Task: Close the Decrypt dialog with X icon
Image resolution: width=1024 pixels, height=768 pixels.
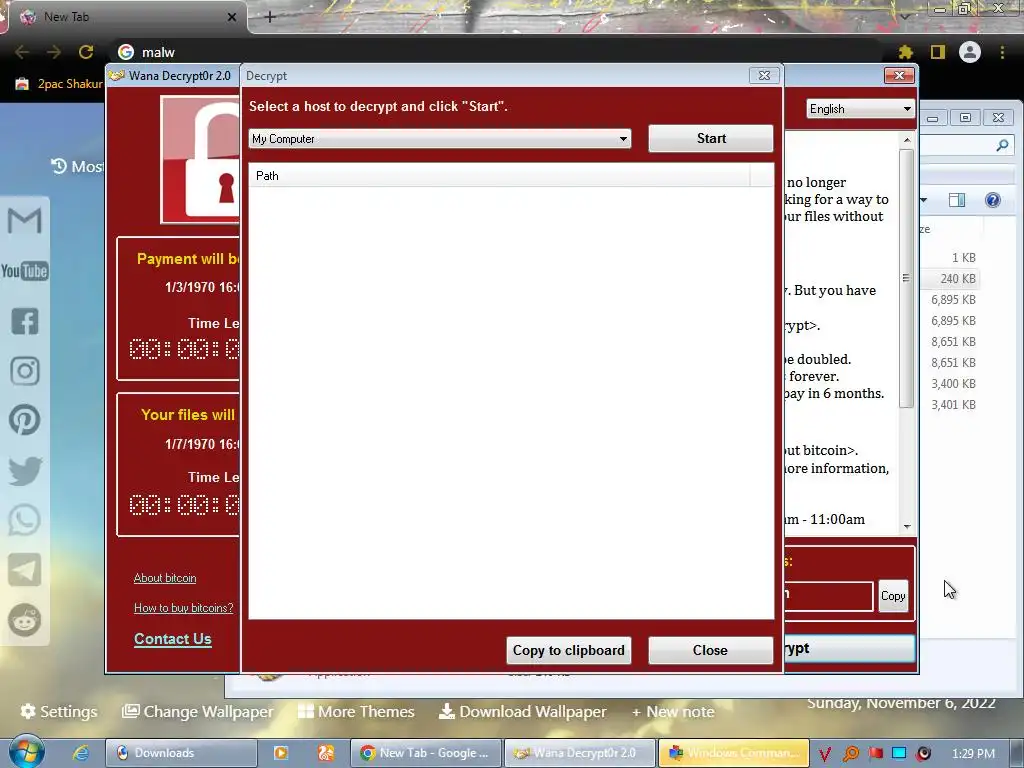Action: [764, 75]
